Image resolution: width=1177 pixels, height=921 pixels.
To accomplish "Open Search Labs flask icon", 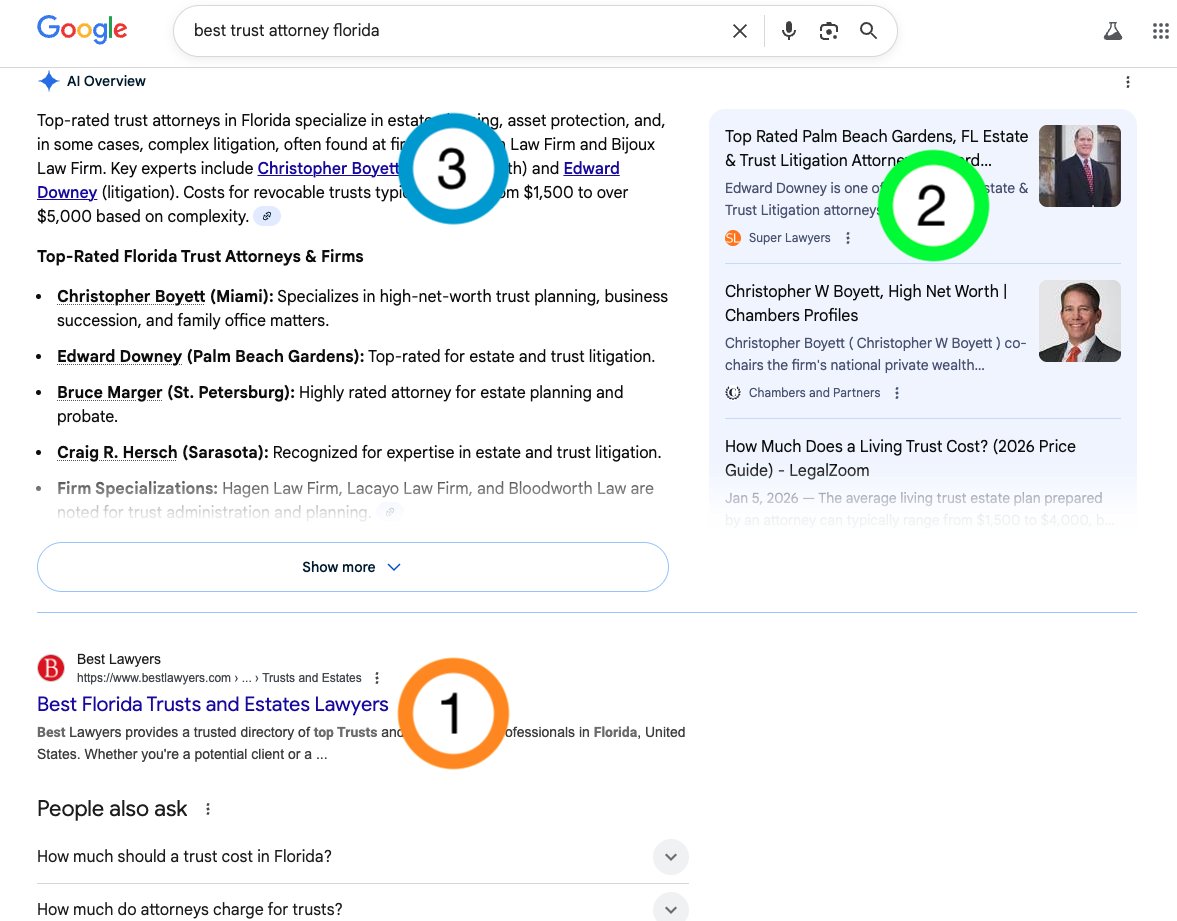I will (x=1112, y=31).
